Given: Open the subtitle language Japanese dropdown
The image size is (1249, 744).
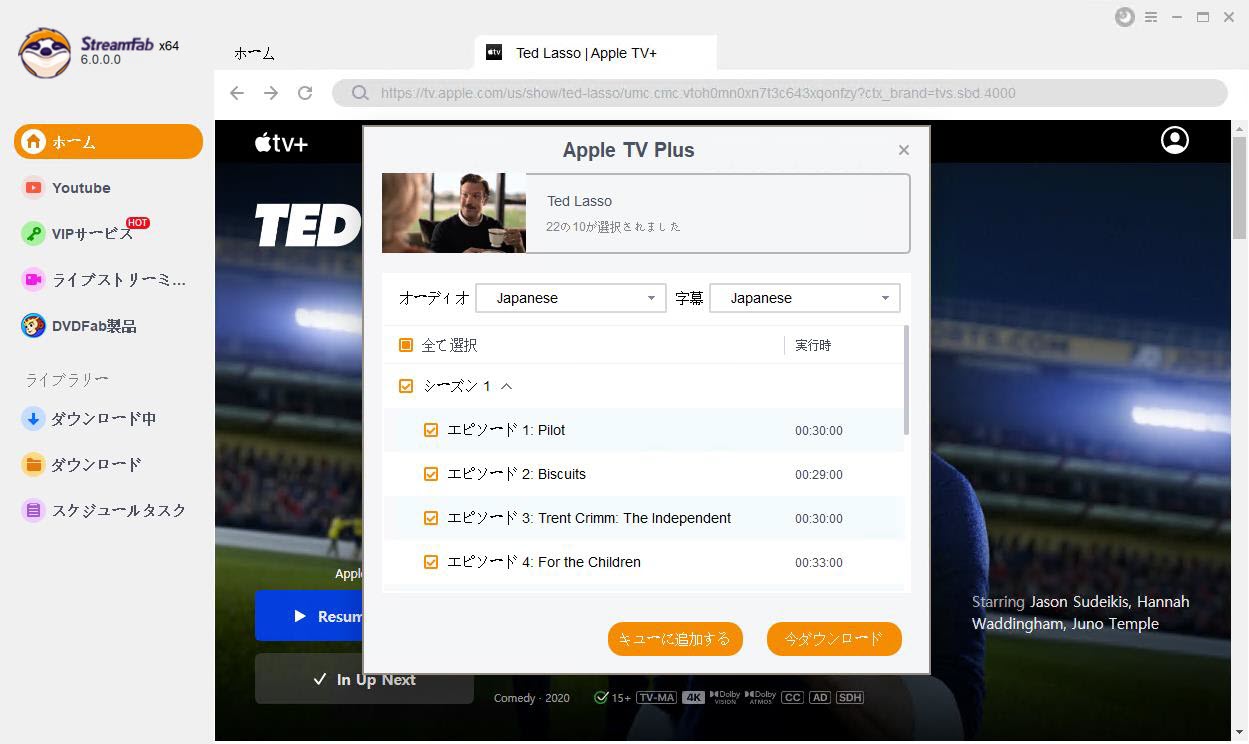Looking at the screenshot, I should pos(805,298).
